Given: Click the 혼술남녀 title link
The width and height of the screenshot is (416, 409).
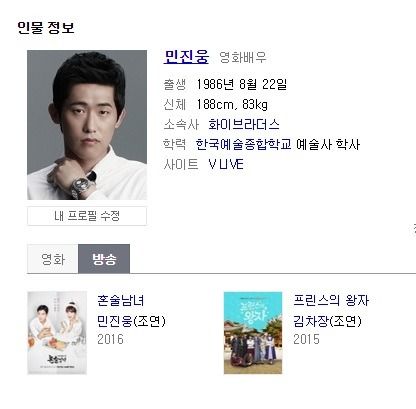Looking at the screenshot, I should click(121, 300).
